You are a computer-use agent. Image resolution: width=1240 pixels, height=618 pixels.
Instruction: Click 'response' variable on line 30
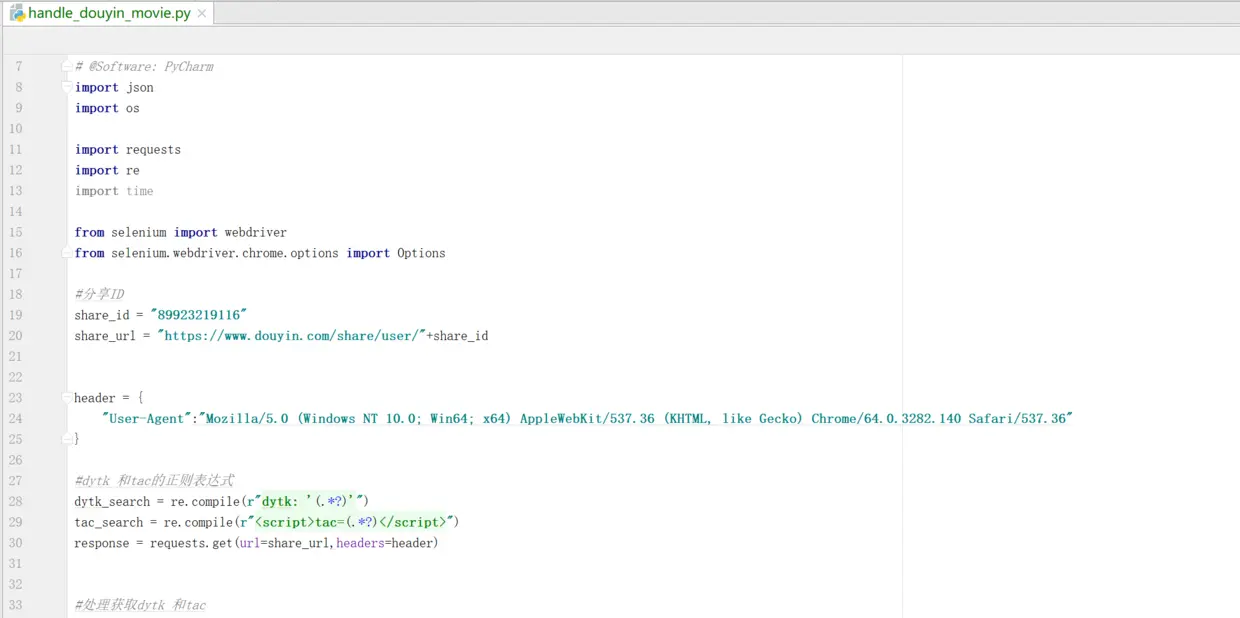[x=102, y=543]
